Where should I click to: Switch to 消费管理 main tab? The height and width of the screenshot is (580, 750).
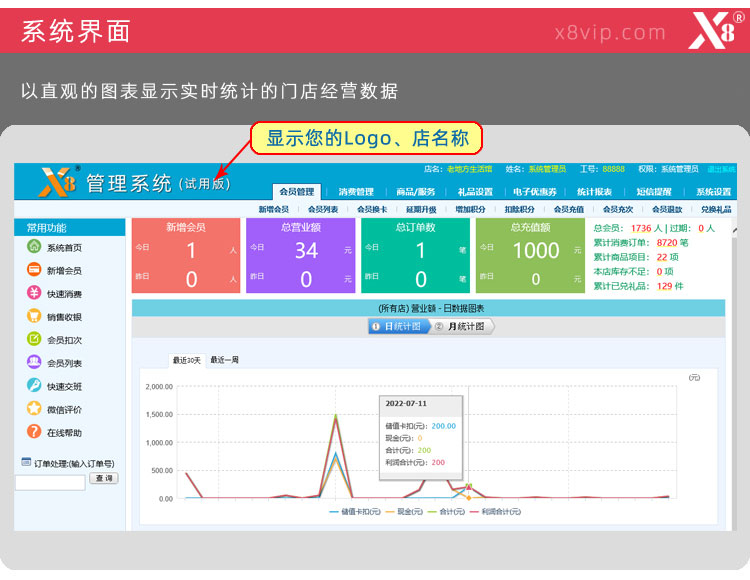click(x=356, y=192)
